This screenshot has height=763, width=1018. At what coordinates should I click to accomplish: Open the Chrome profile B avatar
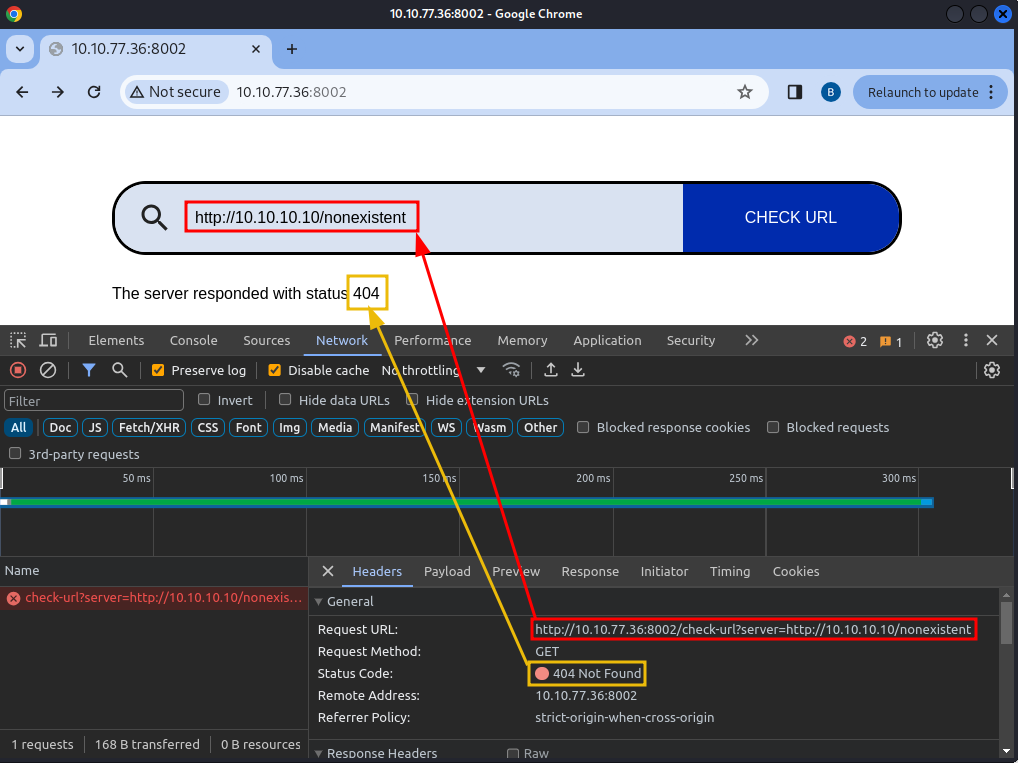pos(830,92)
